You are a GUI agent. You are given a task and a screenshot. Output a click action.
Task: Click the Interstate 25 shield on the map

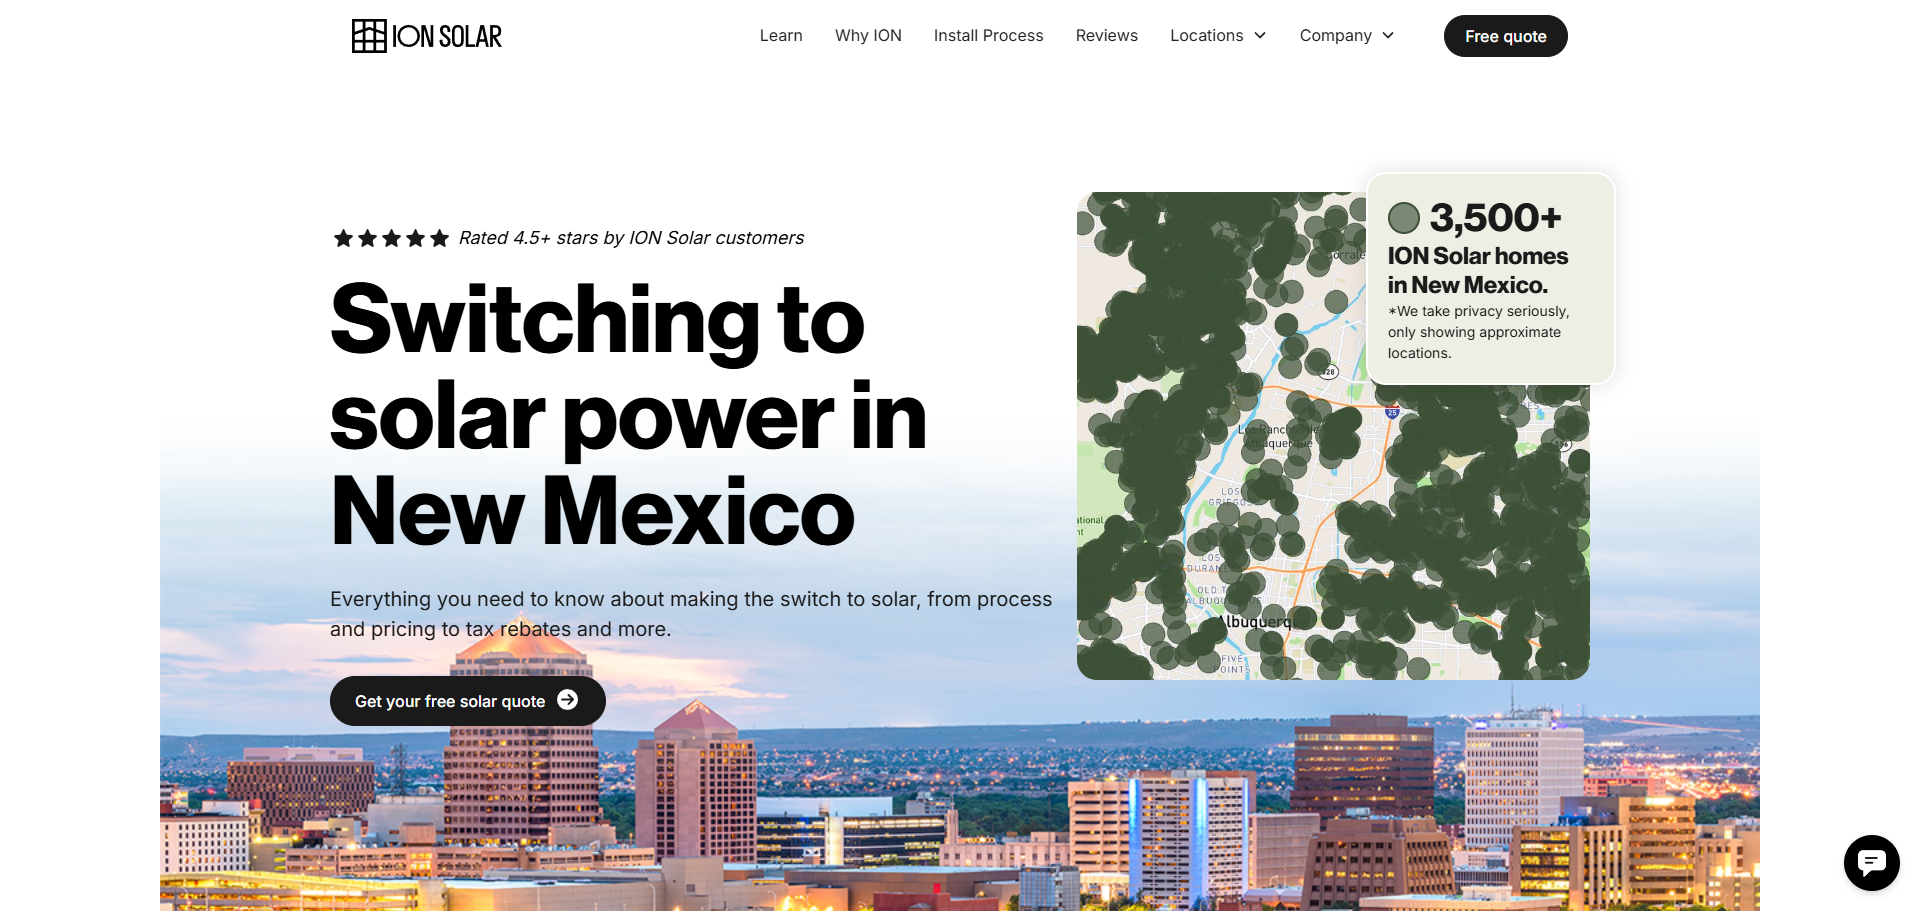coord(1392,412)
